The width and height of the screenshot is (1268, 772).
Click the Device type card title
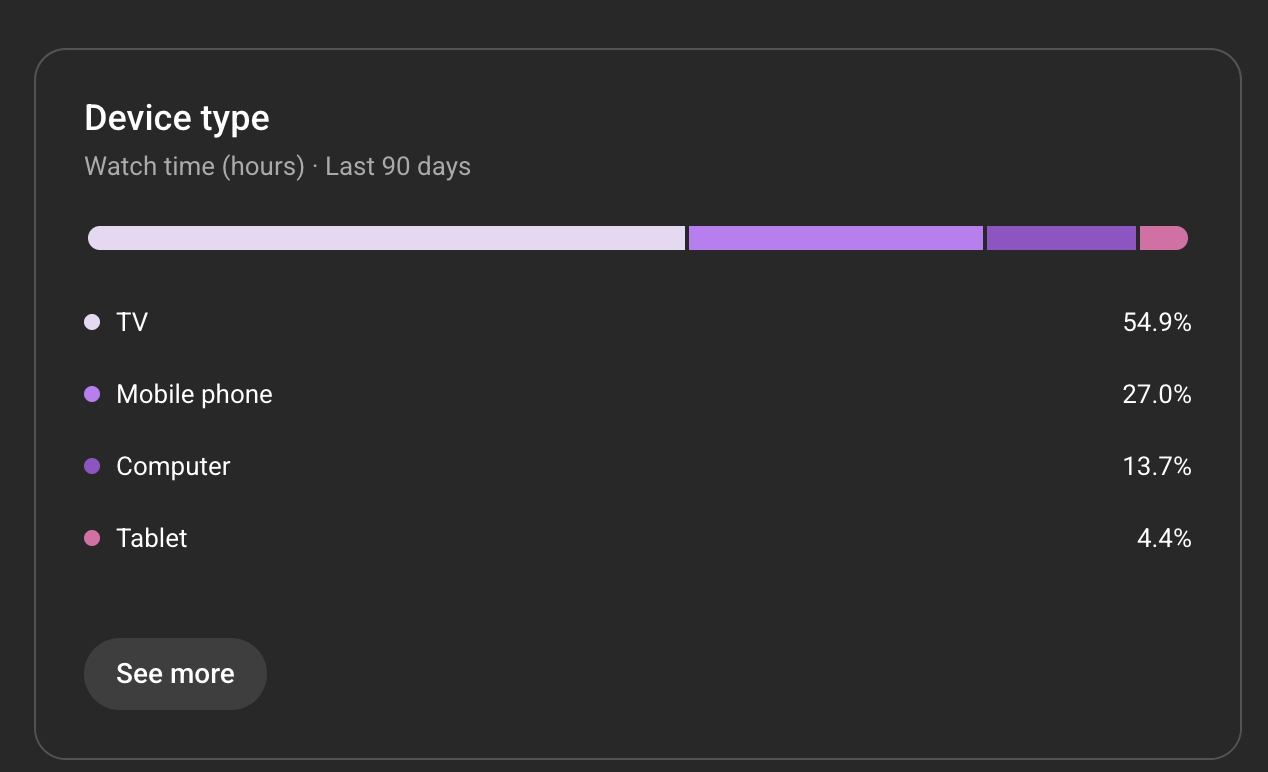[177, 118]
